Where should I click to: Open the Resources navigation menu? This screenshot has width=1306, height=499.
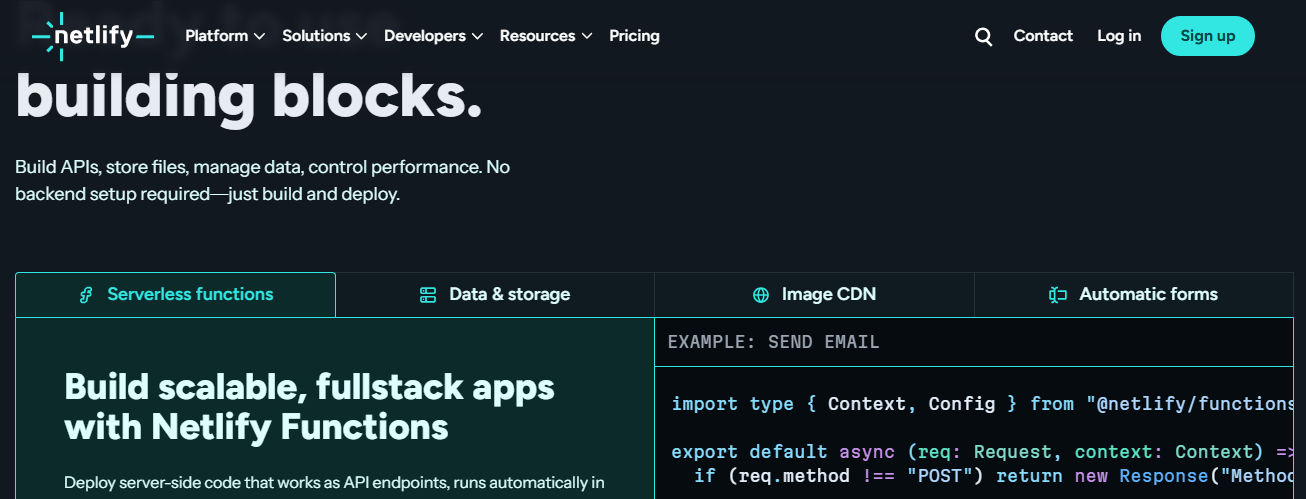546,36
